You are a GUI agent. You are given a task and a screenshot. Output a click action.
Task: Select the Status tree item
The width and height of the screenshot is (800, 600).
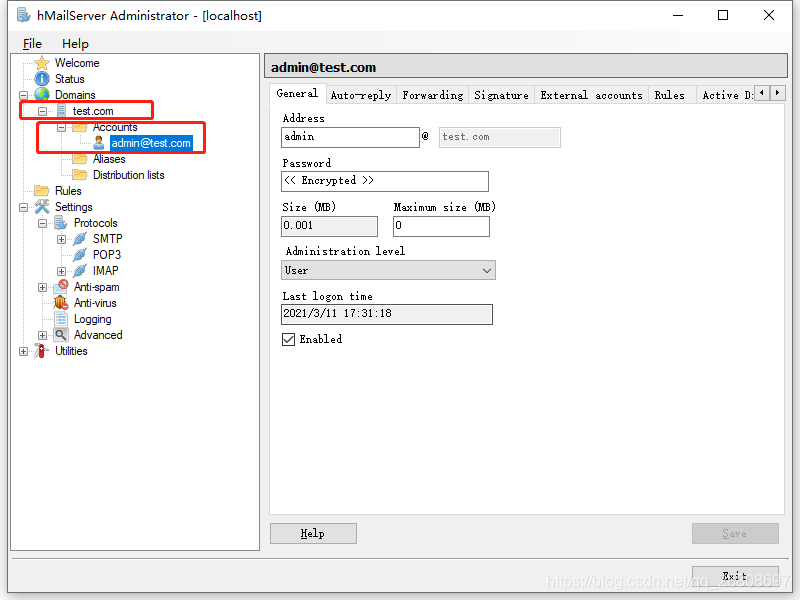click(x=69, y=79)
